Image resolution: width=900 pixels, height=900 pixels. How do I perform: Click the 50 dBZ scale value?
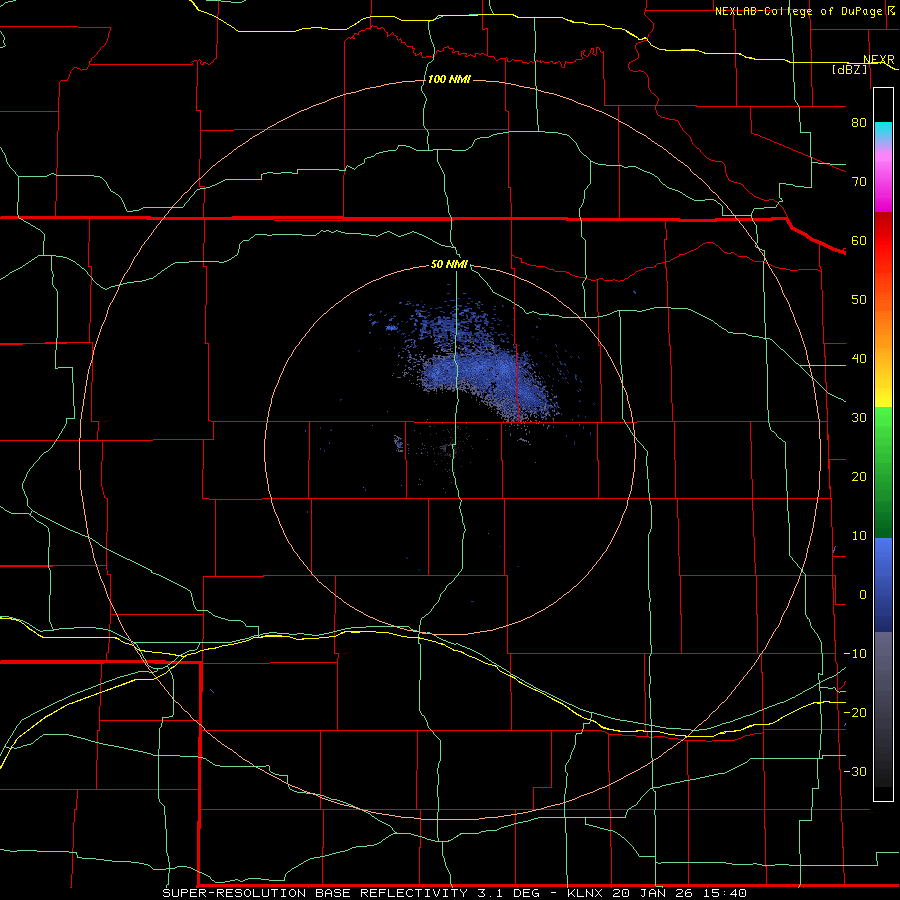click(859, 300)
